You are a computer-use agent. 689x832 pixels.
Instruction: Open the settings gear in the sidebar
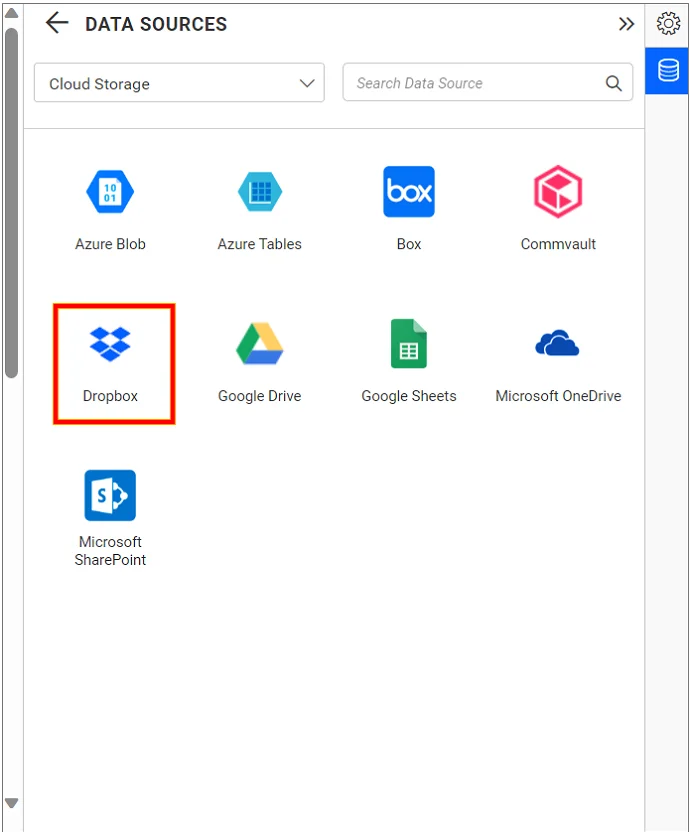point(668,24)
